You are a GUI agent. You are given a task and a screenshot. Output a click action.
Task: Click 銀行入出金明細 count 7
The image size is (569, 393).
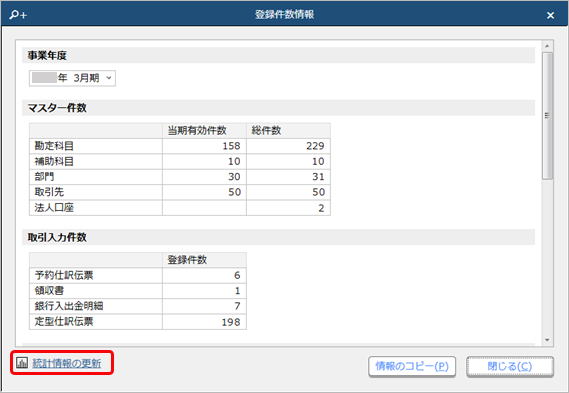pos(237,306)
